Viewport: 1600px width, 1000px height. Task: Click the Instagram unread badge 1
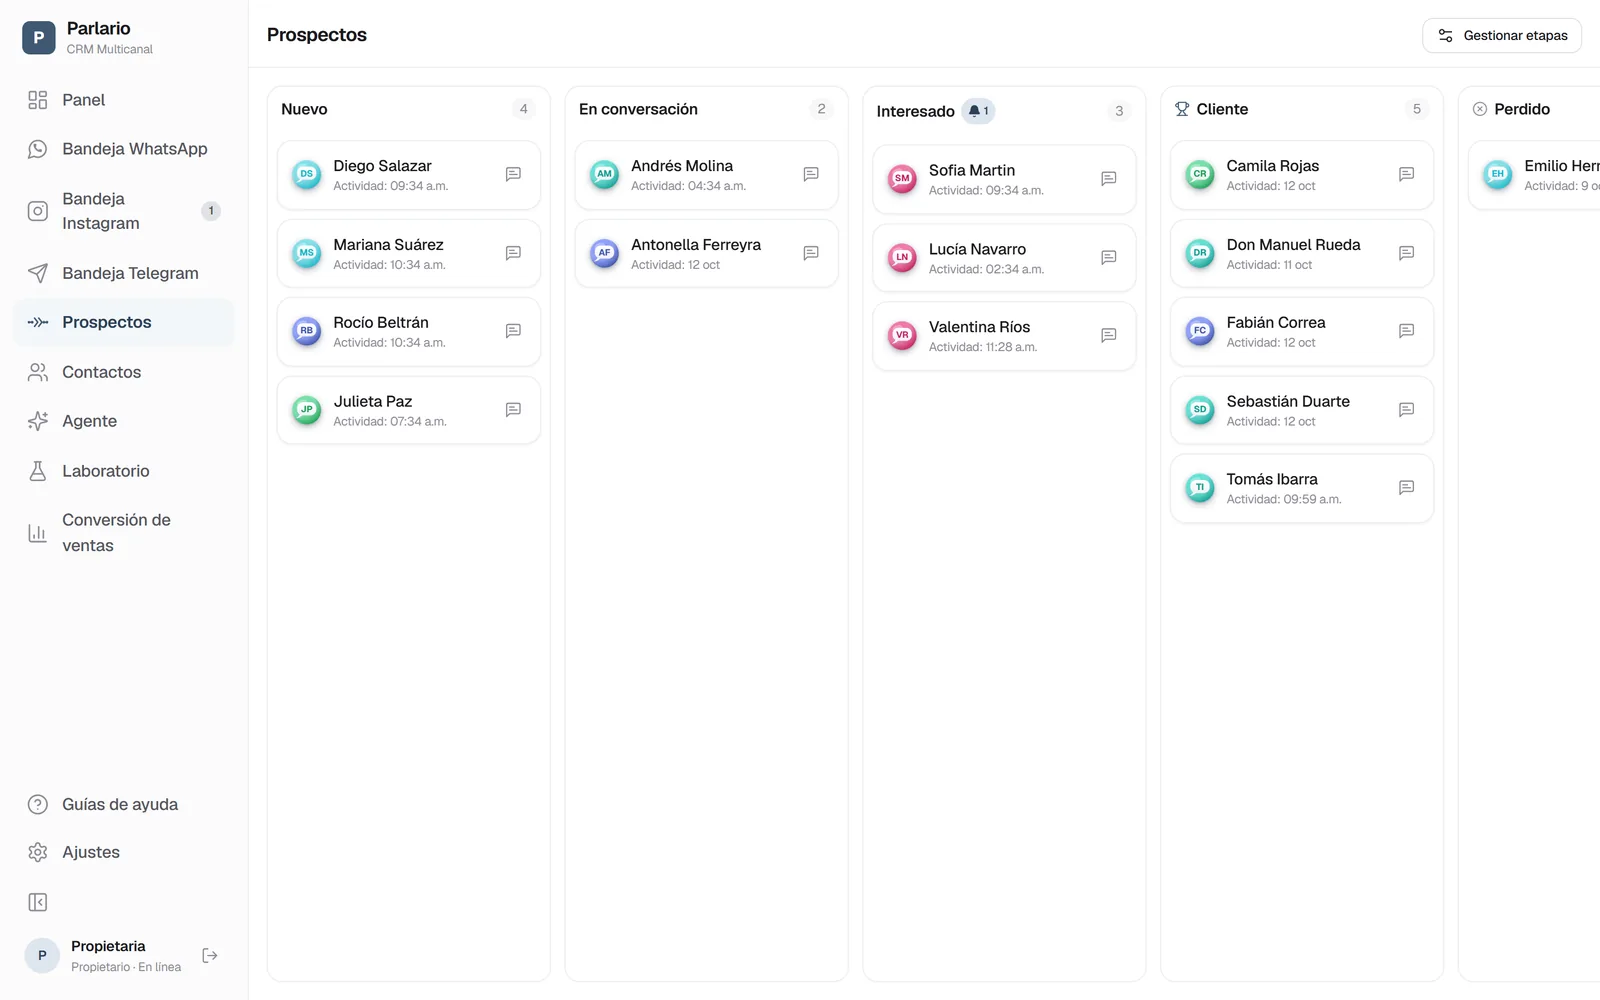tap(211, 211)
